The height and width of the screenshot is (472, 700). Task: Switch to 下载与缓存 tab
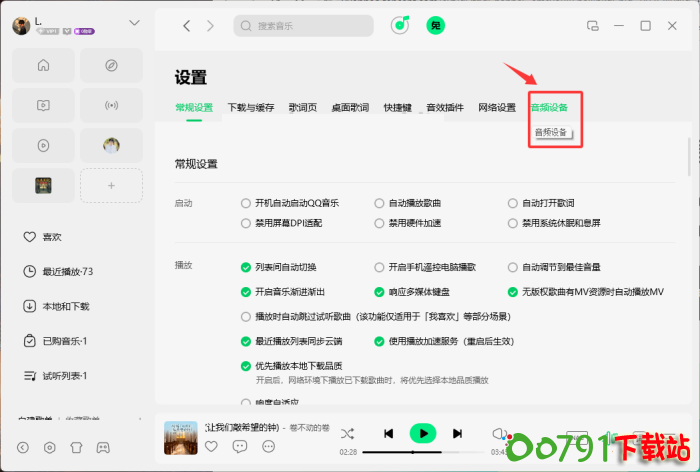[x=250, y=108]
